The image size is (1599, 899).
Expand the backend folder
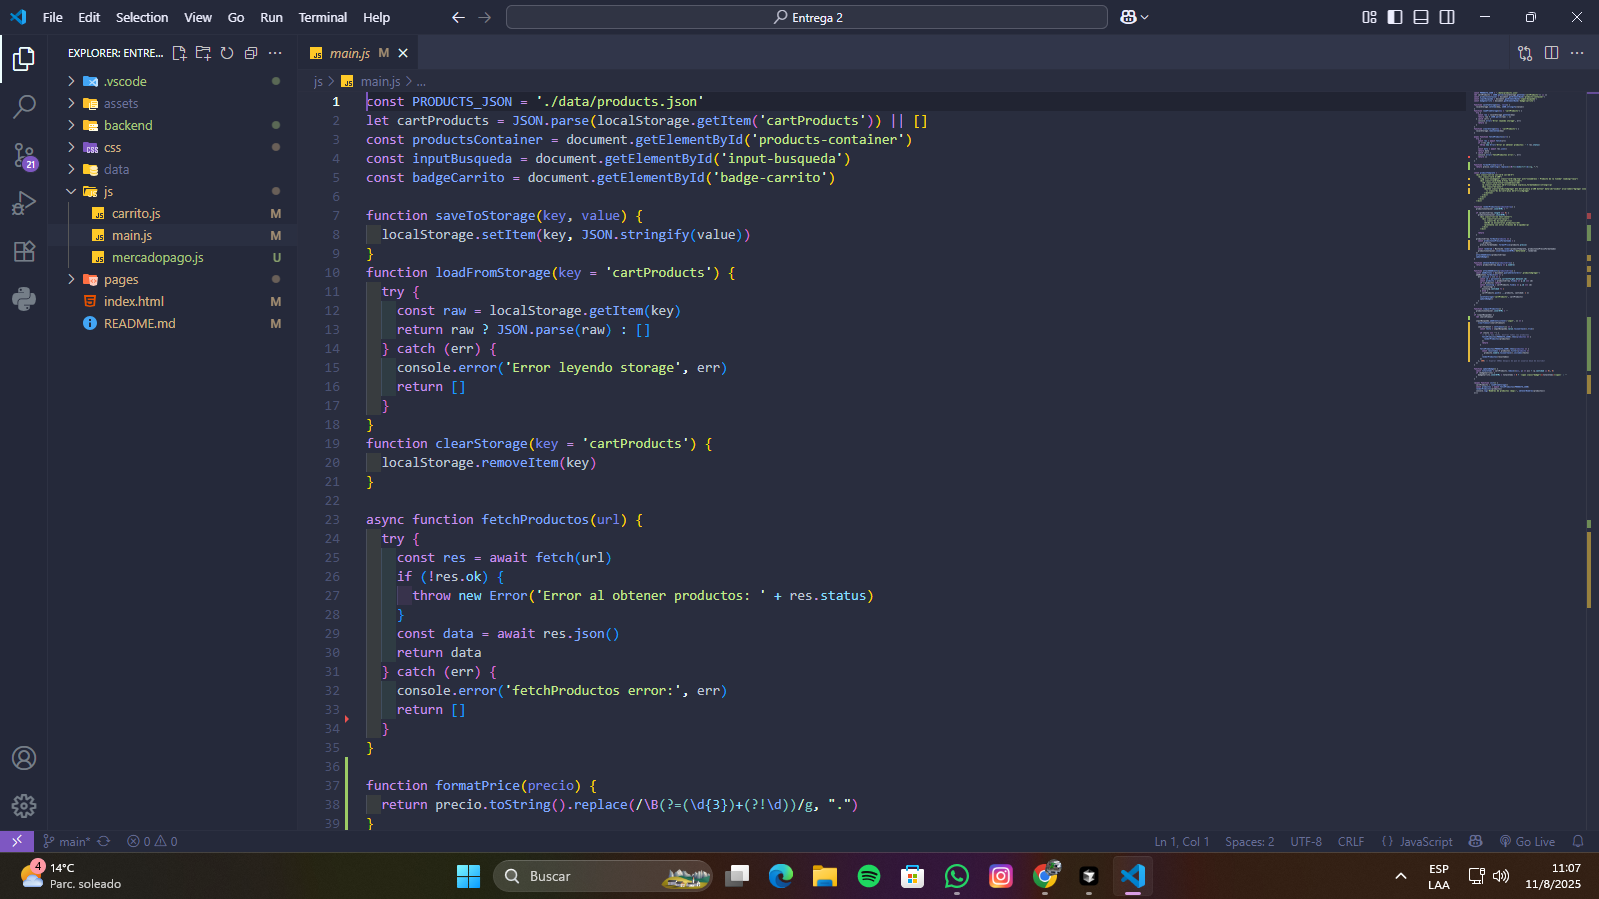[x=172, y=125]
